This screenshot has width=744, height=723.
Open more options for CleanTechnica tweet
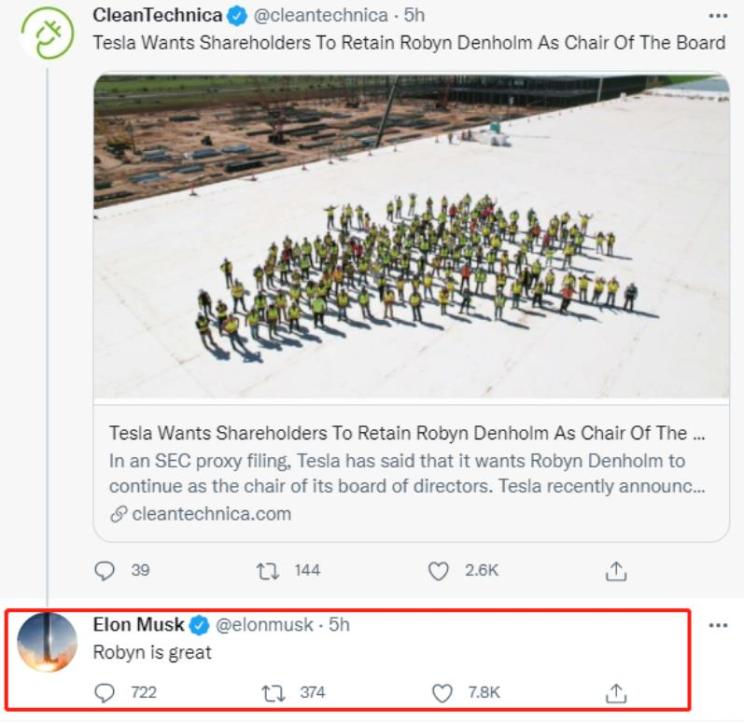click(x=718, y=16)
